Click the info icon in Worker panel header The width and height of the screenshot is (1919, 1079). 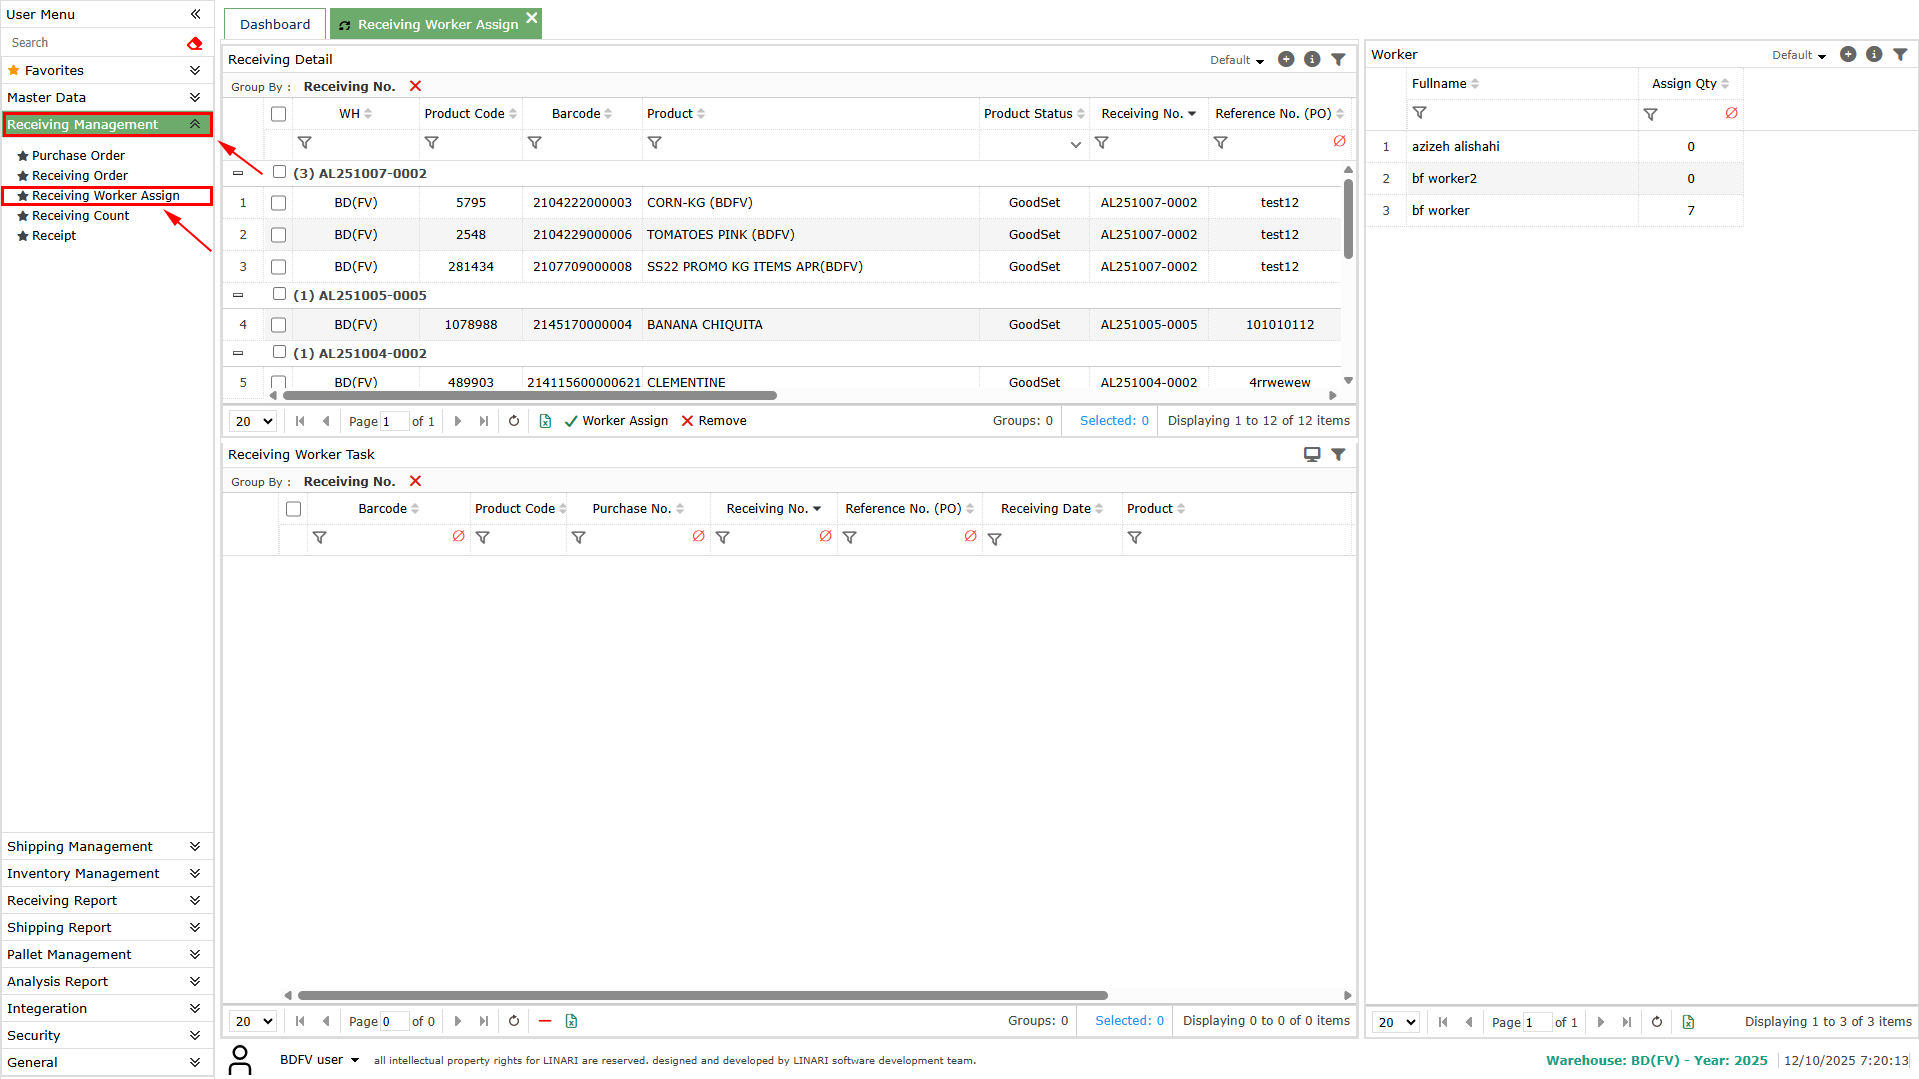pyautogui.click(x=1874, y=55)
